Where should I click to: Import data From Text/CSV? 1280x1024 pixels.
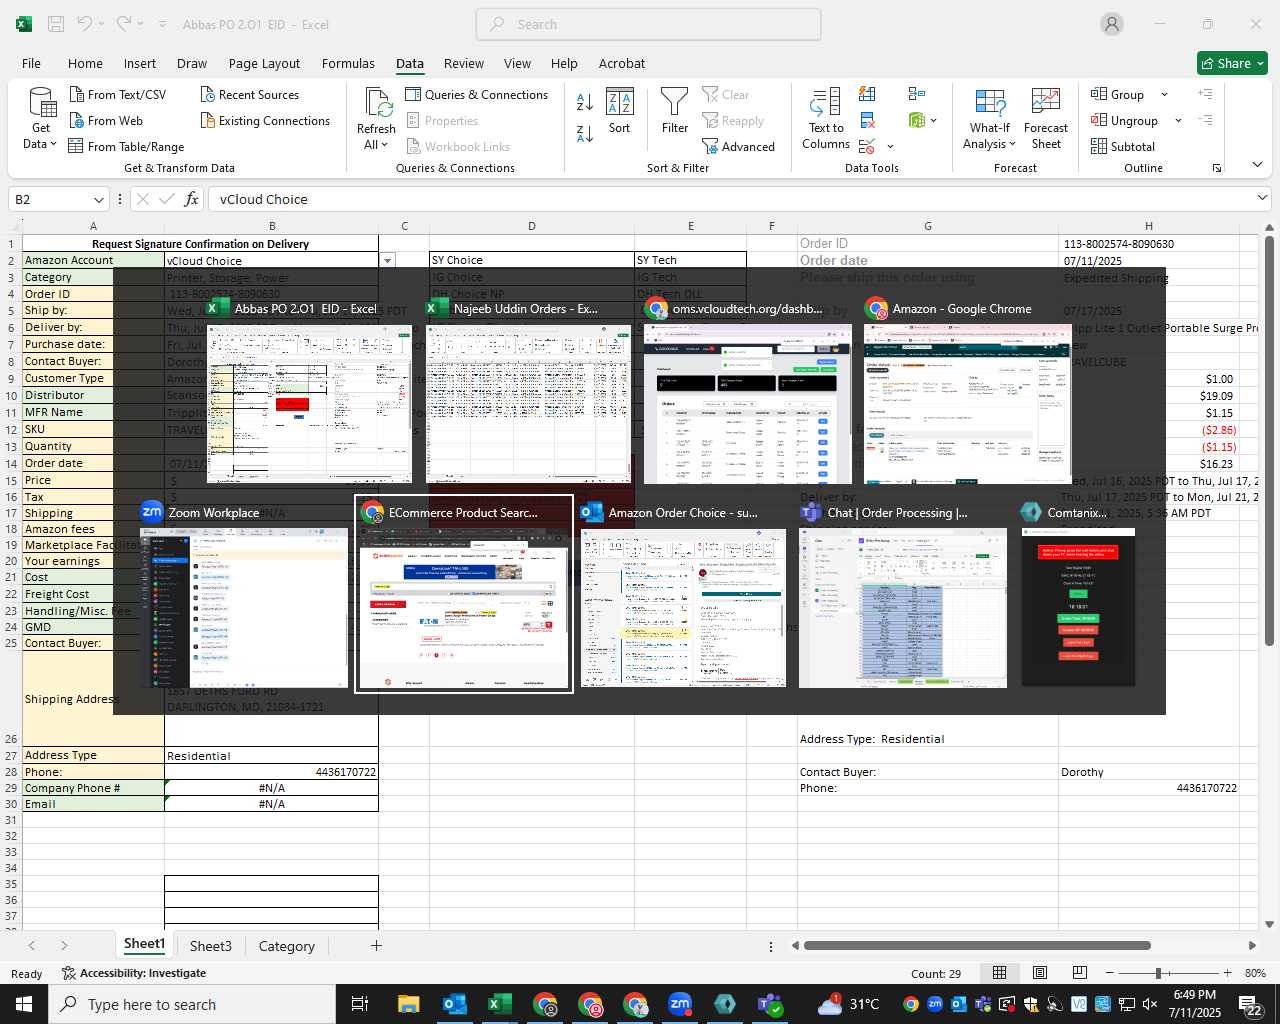(x=117, y=94)
